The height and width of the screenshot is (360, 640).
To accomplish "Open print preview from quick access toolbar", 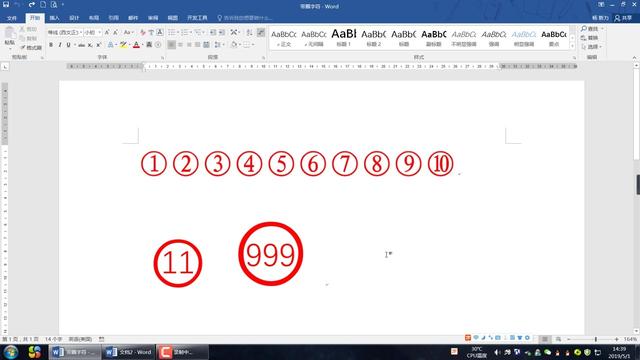I will click(x=54, y=4).
